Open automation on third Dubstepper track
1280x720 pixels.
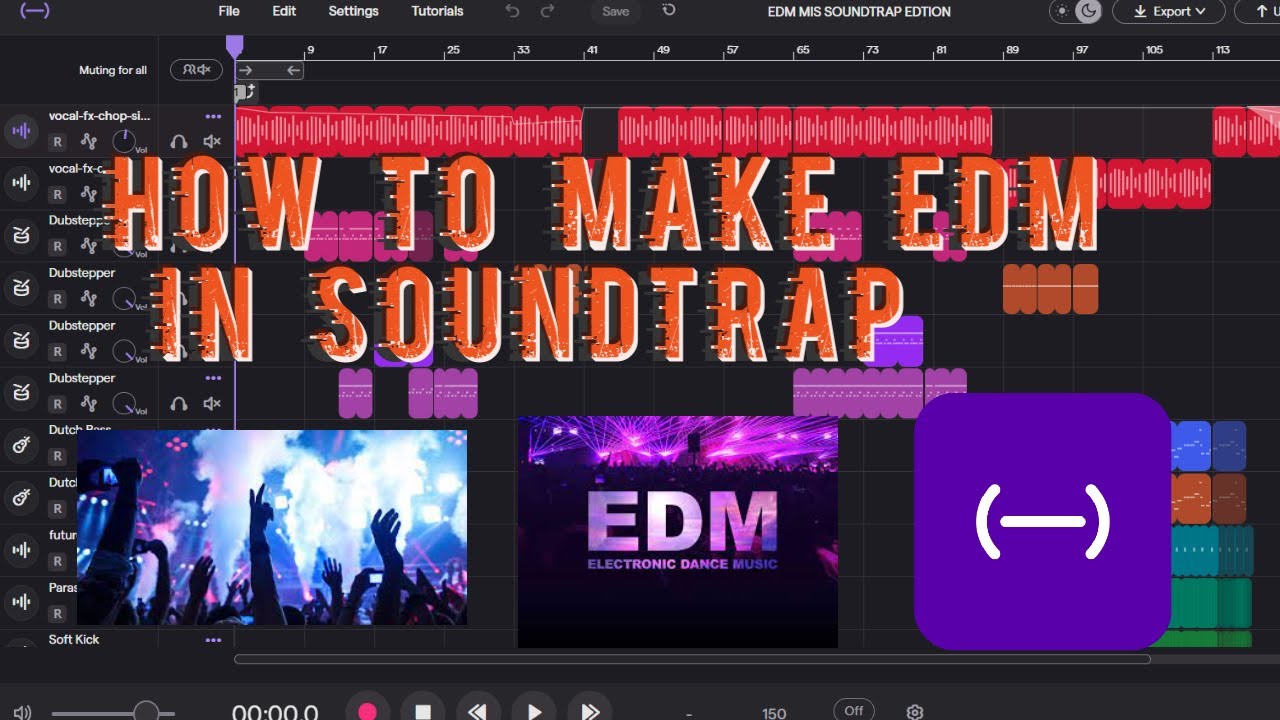(89, 351)
